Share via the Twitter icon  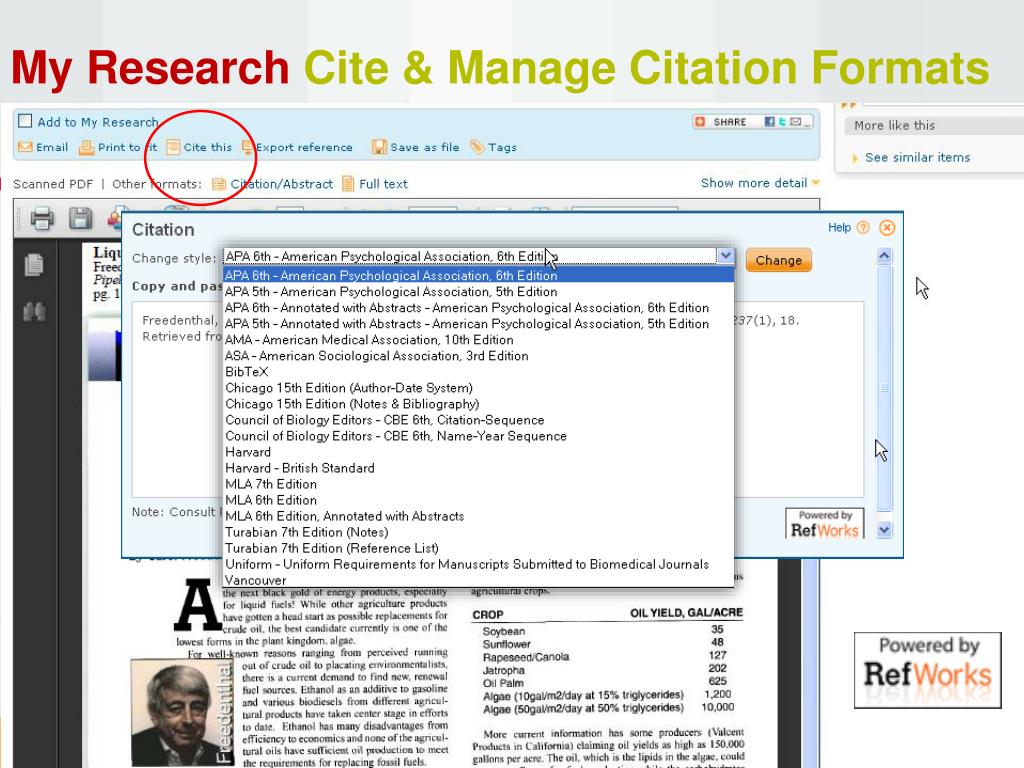click(782, 121)
